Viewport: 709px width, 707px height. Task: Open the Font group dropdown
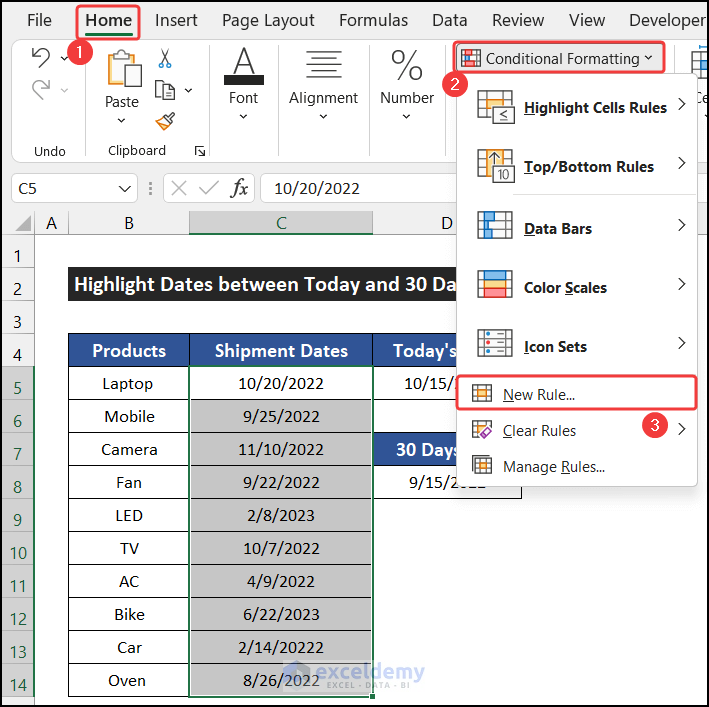[x=243, y=117]
